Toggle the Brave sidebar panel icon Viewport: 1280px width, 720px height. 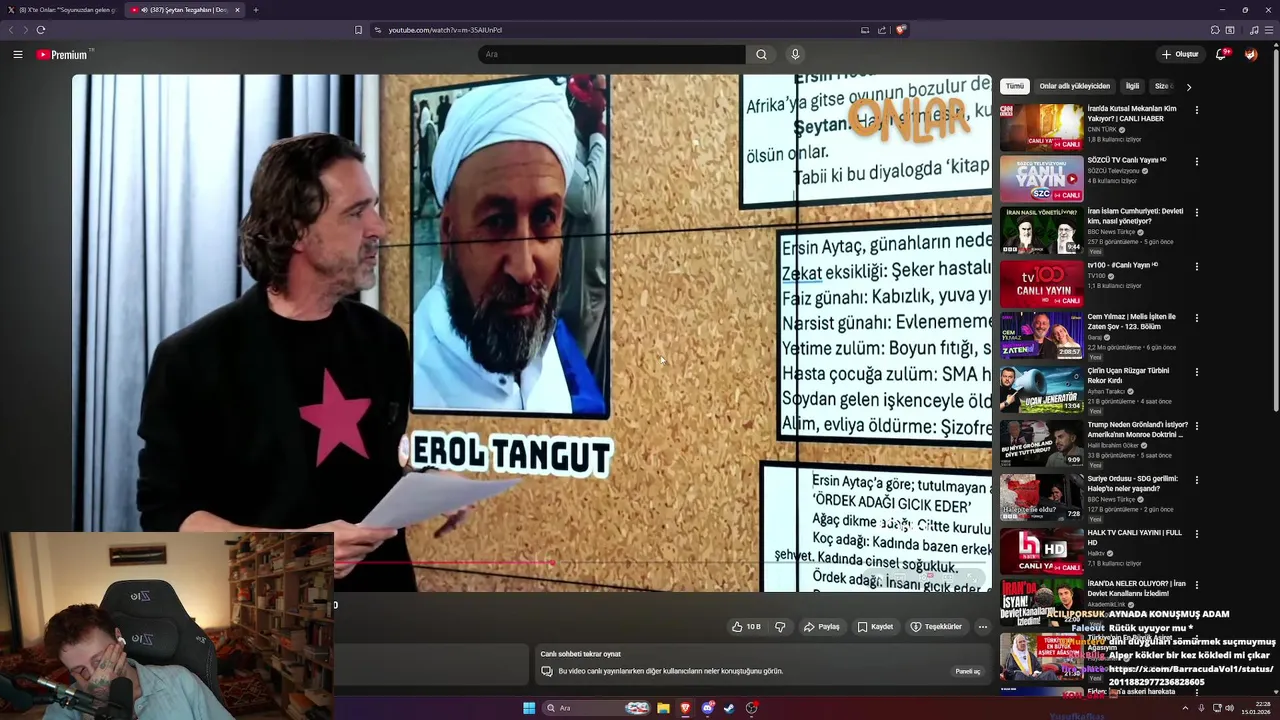1230,30
